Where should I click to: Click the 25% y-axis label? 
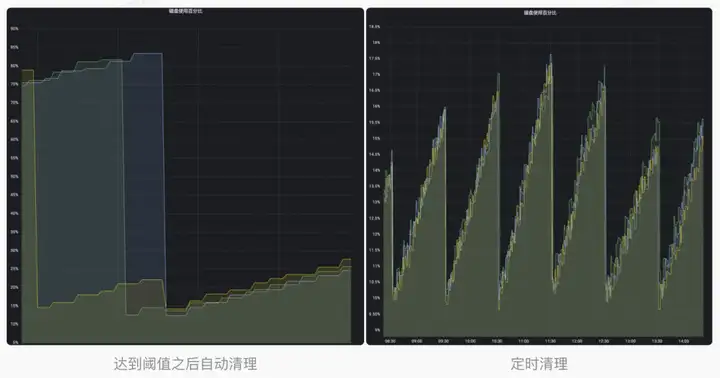(x=15, y=269)
